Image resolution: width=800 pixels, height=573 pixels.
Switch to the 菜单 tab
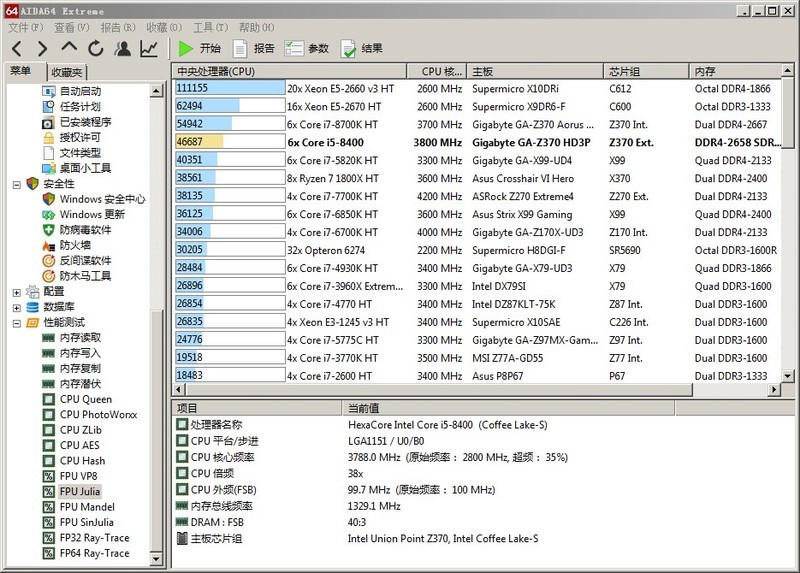(x=20, y=71)
